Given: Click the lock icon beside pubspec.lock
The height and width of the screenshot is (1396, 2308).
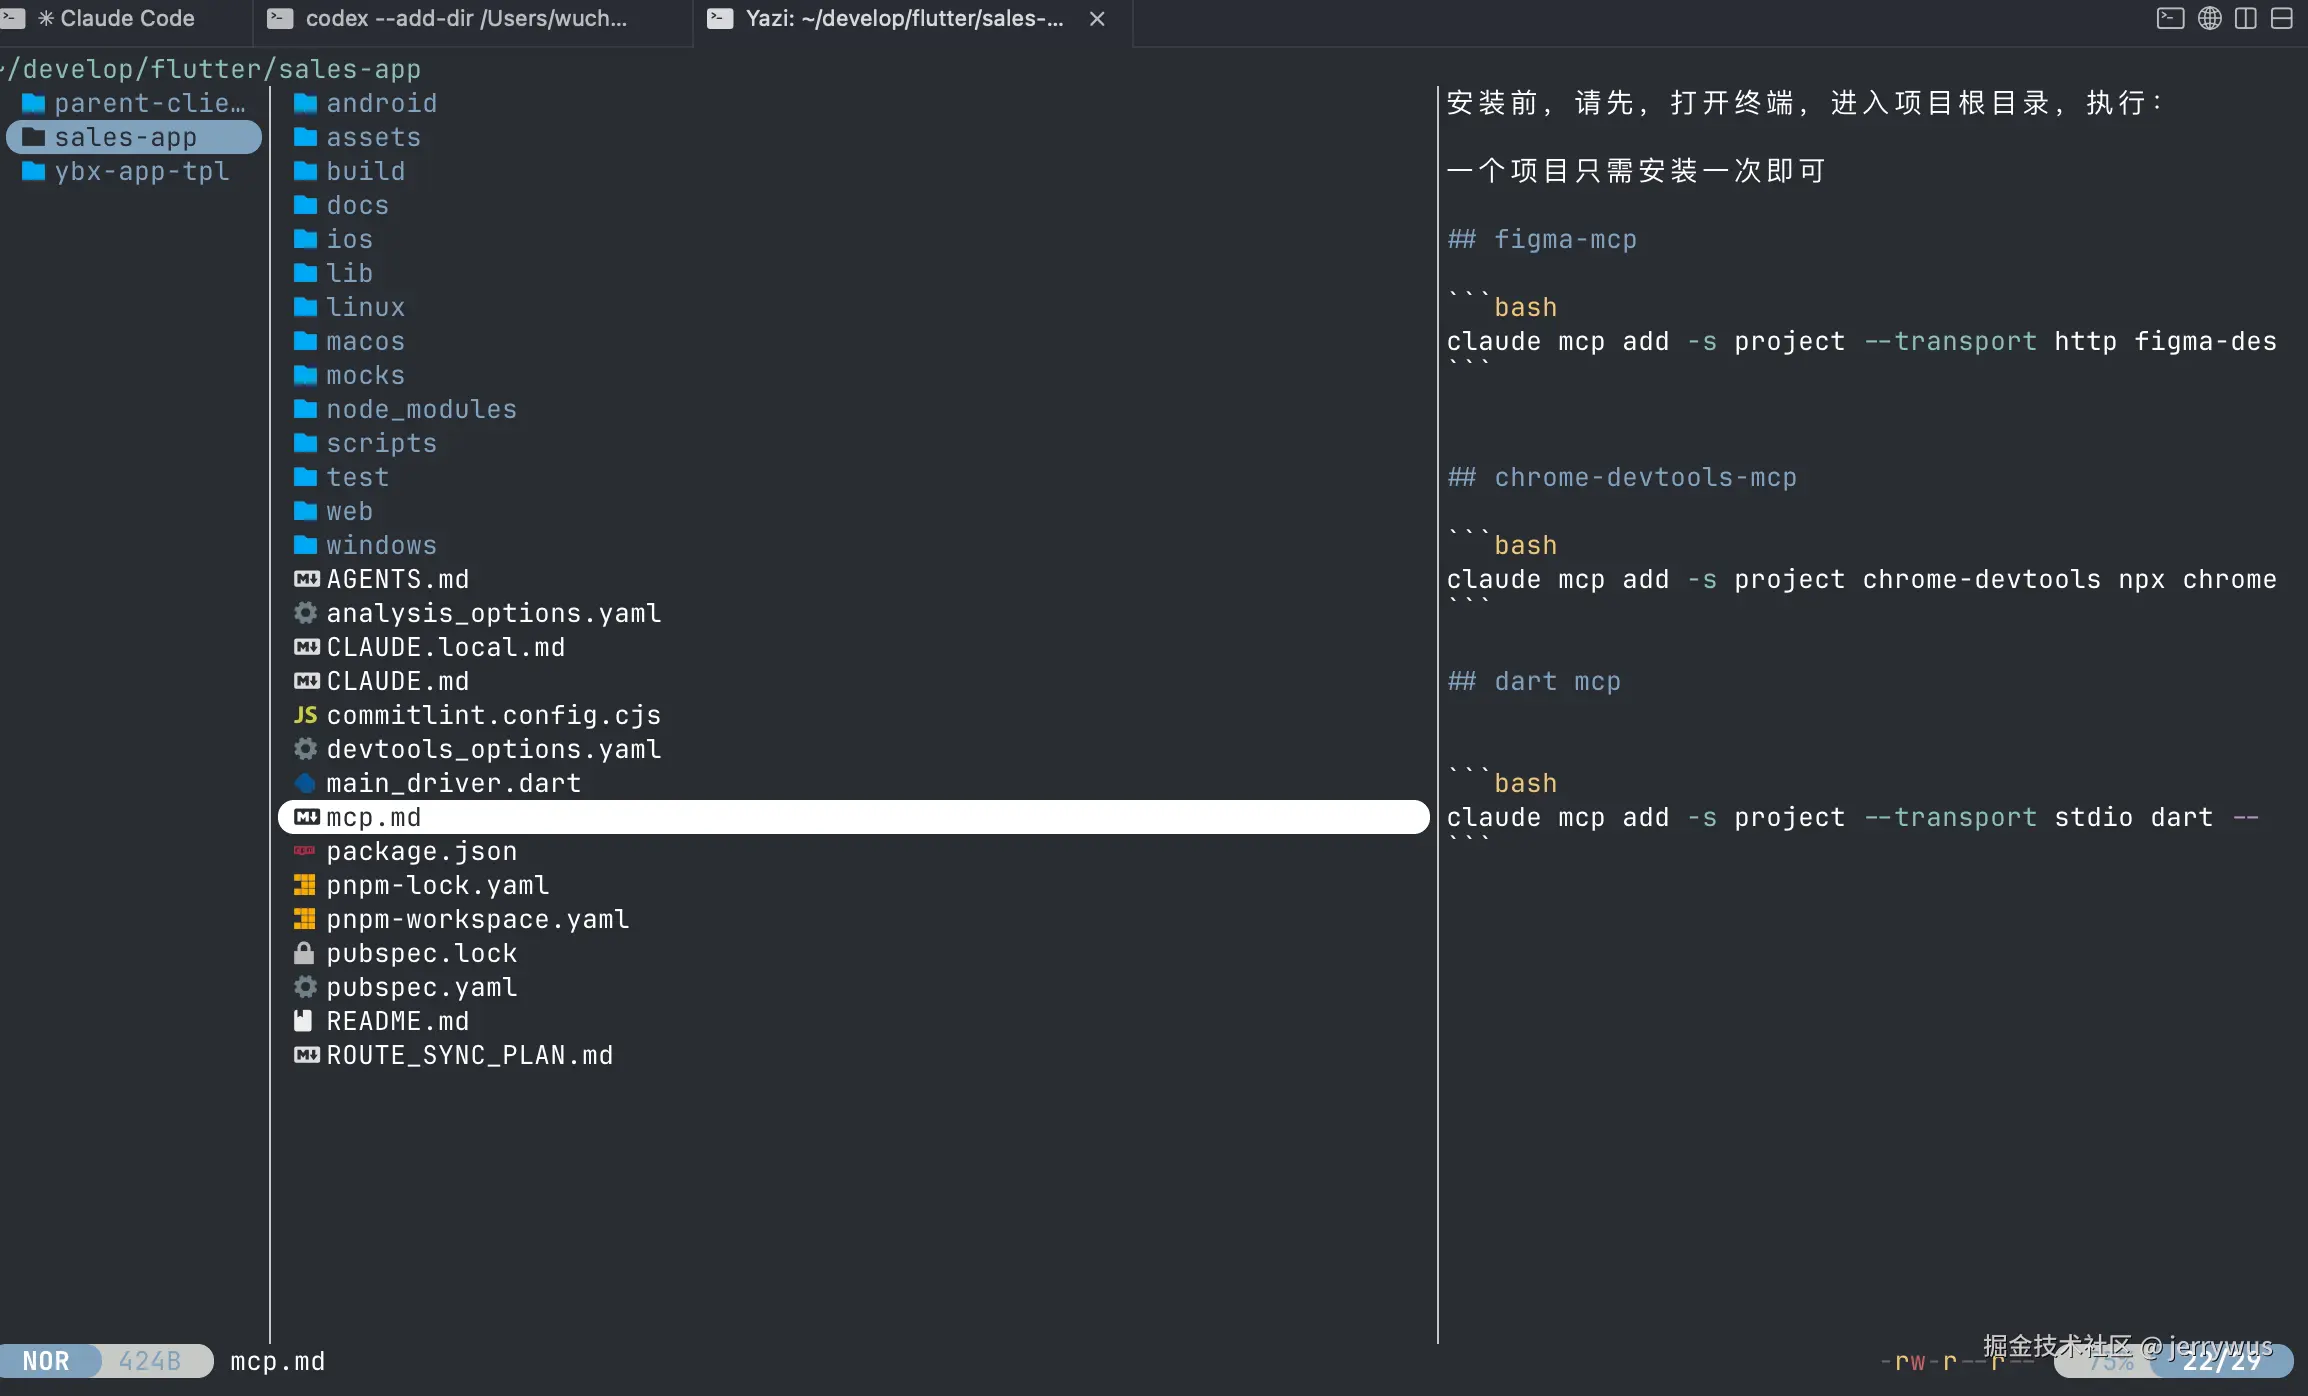Looking at the screenshot, I should click(305, 953).
